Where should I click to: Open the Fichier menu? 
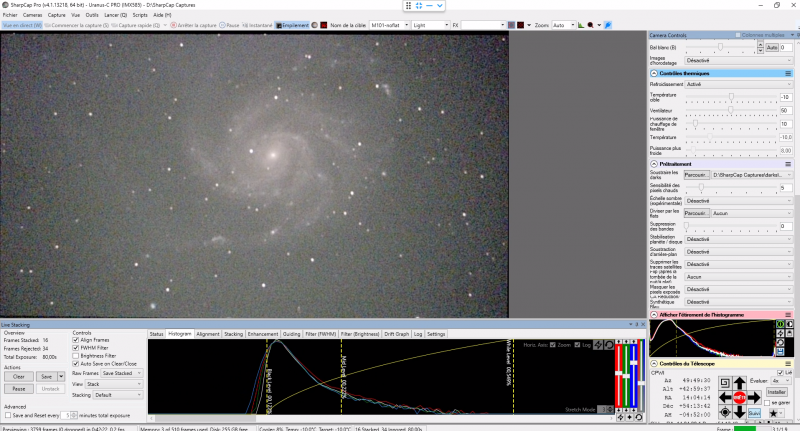pyautogui.click(x=10, y=15)
